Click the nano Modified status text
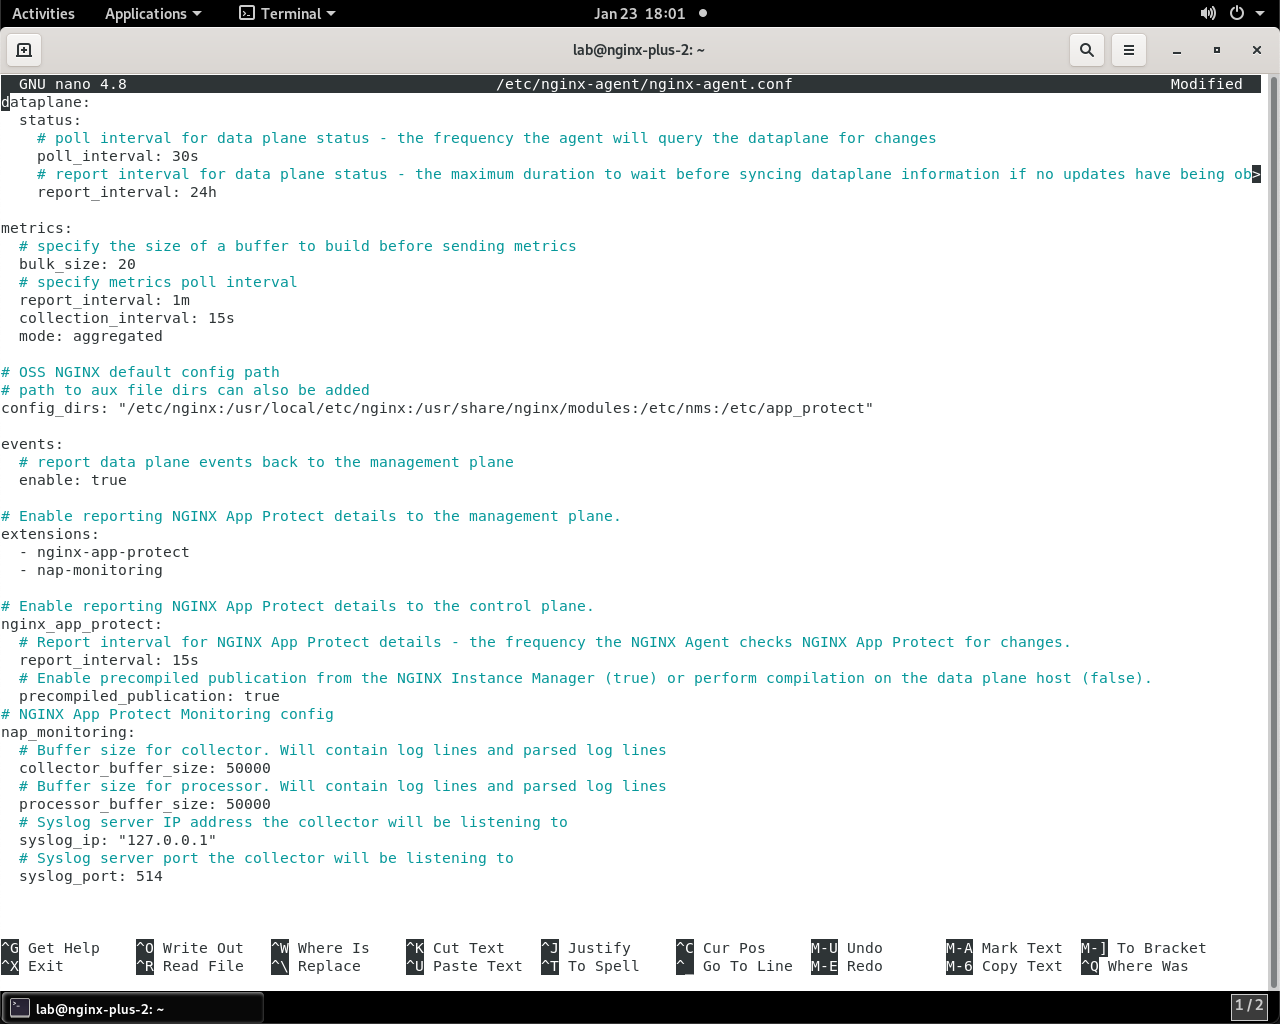The height and width of the screenshot is (1024, 1280). click(x=1207, y=84)
